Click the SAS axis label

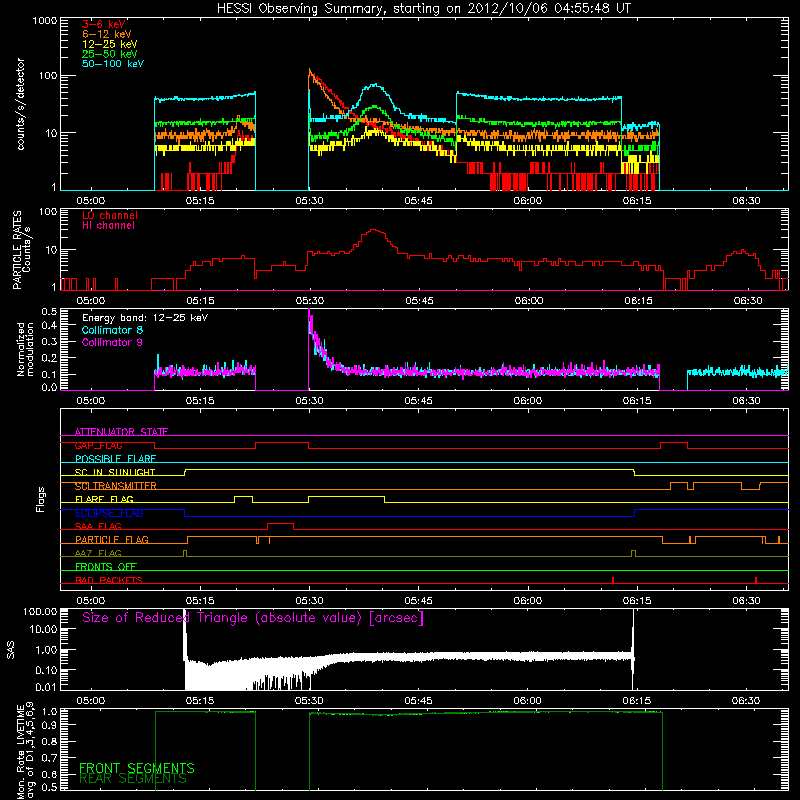pyautogui.click(x=11, y=650)
